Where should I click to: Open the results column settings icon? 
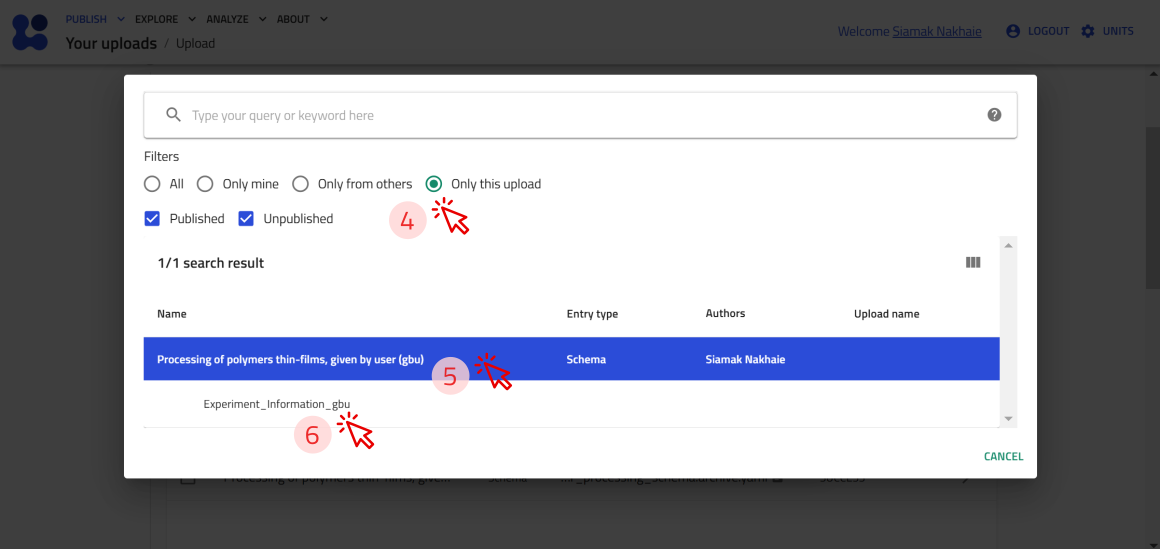[x=973, y=262]
